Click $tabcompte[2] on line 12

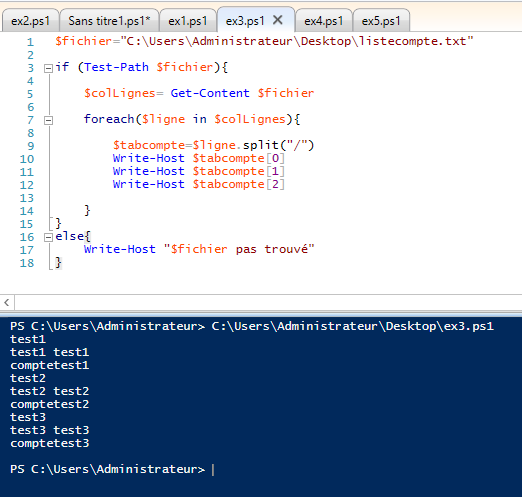238,184
